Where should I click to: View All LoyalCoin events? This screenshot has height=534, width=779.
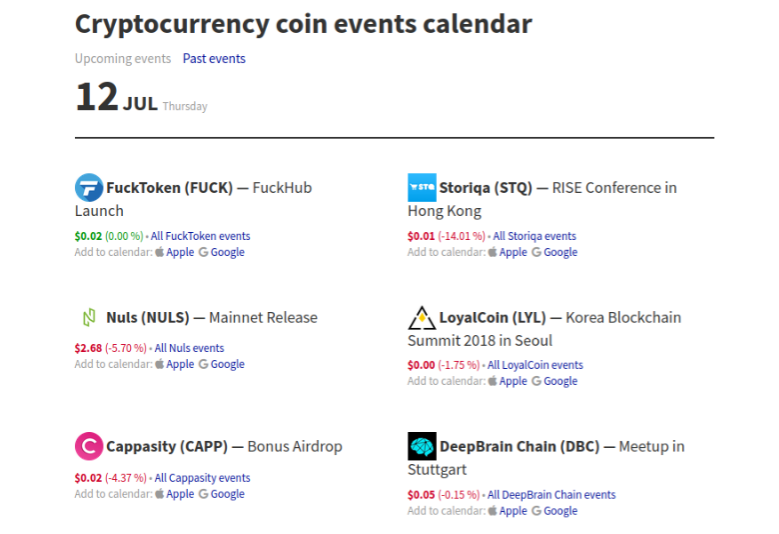(x=535, y=365)
